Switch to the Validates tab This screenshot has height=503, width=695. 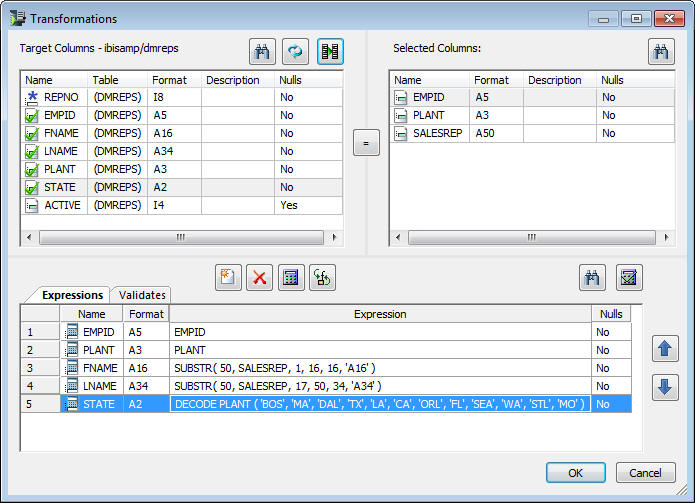tap(142, 295)
